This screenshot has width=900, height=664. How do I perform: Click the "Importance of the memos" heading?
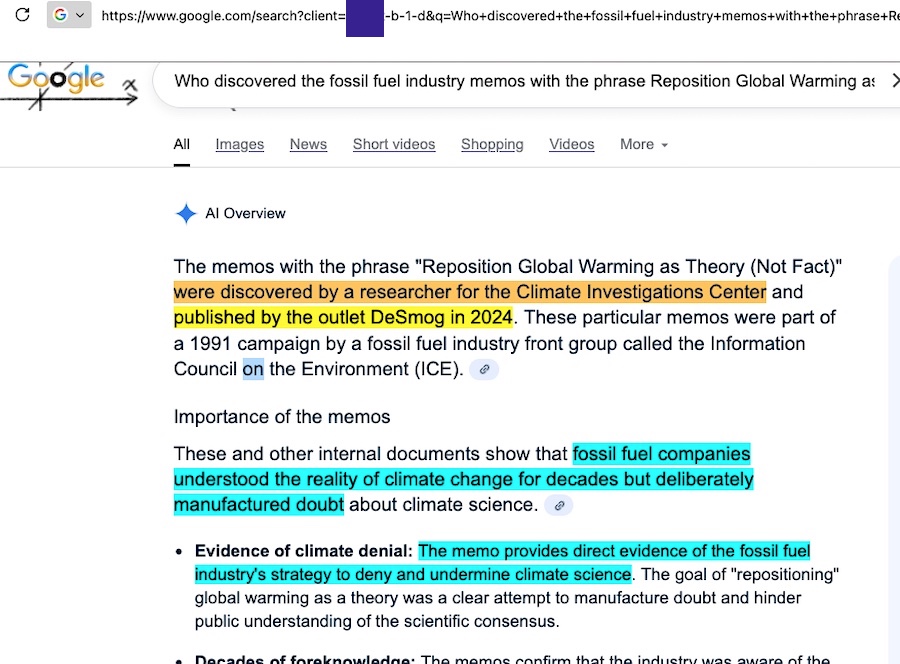point(282,416)
